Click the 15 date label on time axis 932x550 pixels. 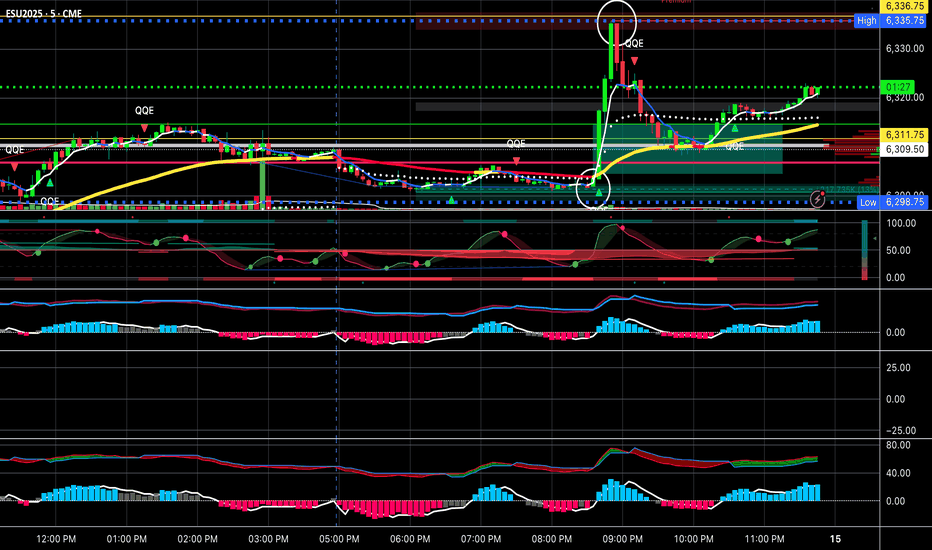point(835,539)
